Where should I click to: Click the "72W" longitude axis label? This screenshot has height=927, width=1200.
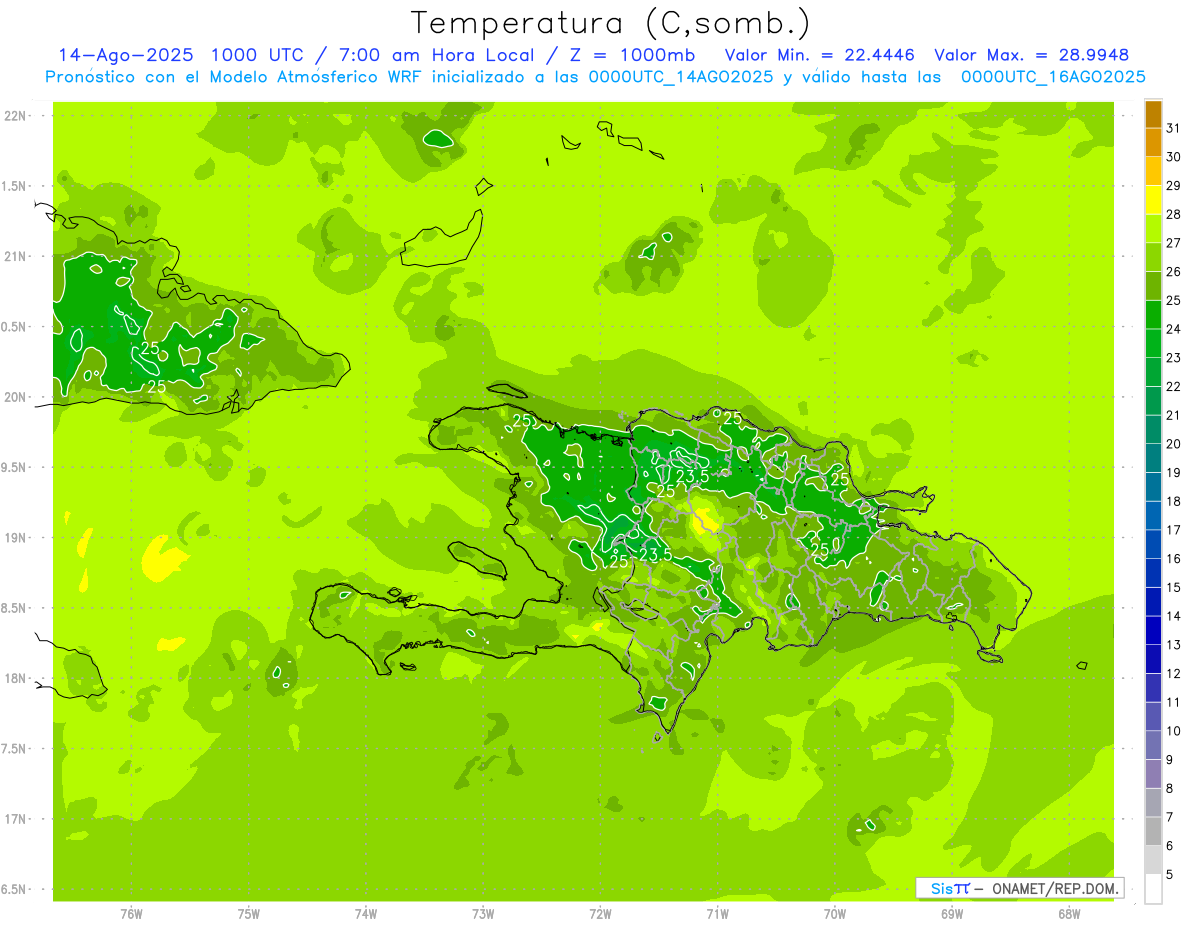[x=601, y=914]
